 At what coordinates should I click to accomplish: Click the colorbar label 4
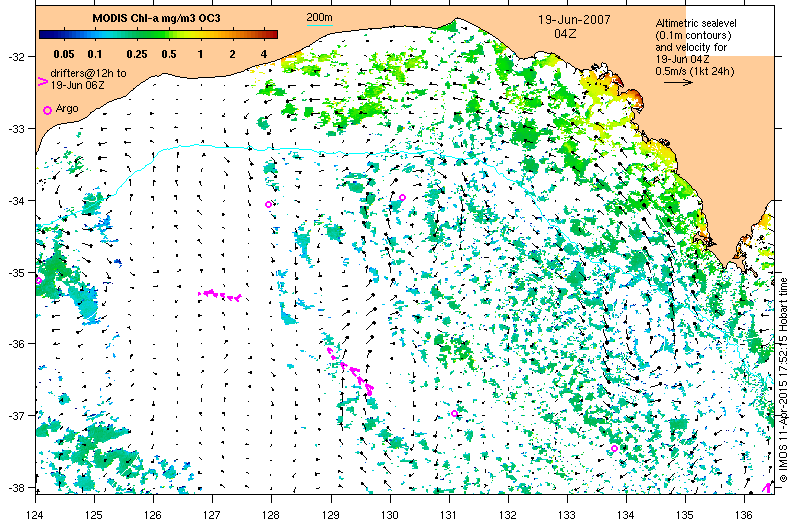(x=264, y=54)
